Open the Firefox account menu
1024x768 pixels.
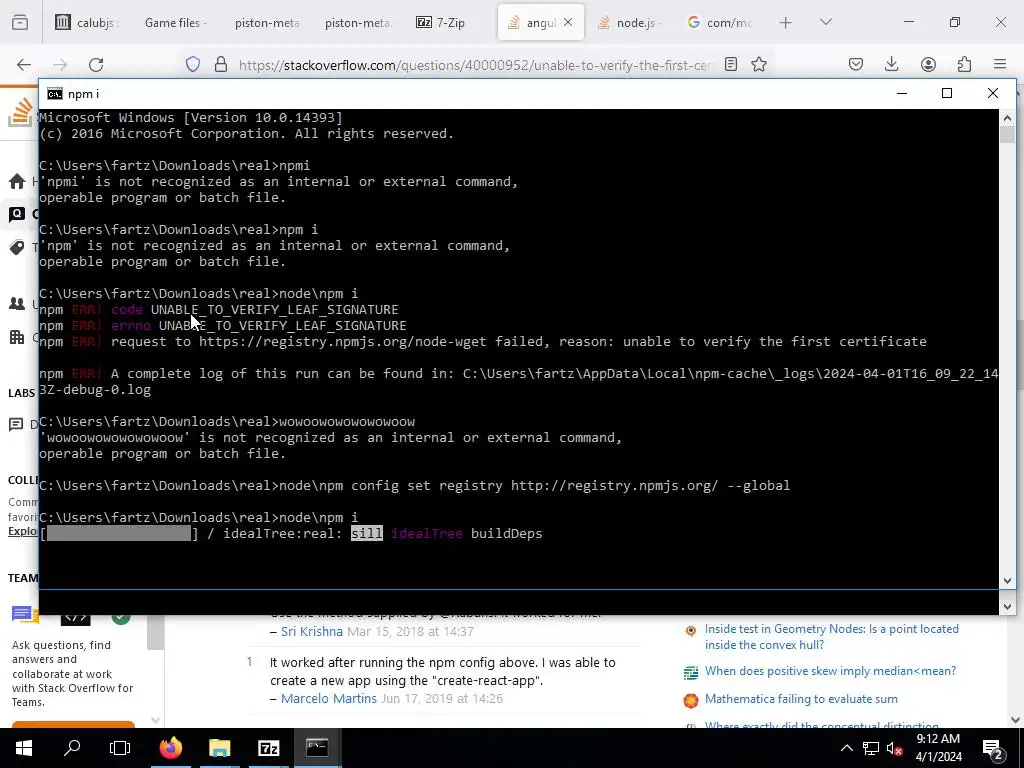(x=928, y=64)
